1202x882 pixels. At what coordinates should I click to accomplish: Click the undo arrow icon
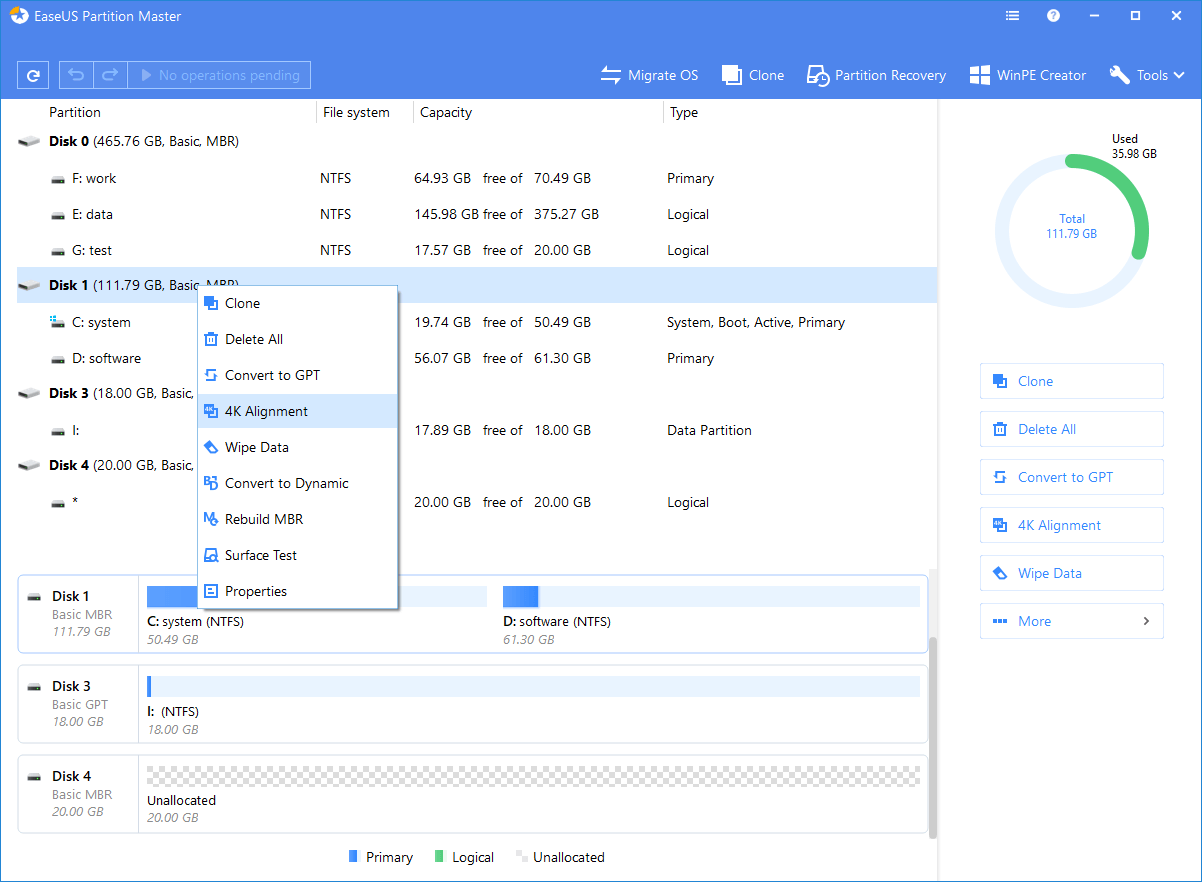pos(76,75)
